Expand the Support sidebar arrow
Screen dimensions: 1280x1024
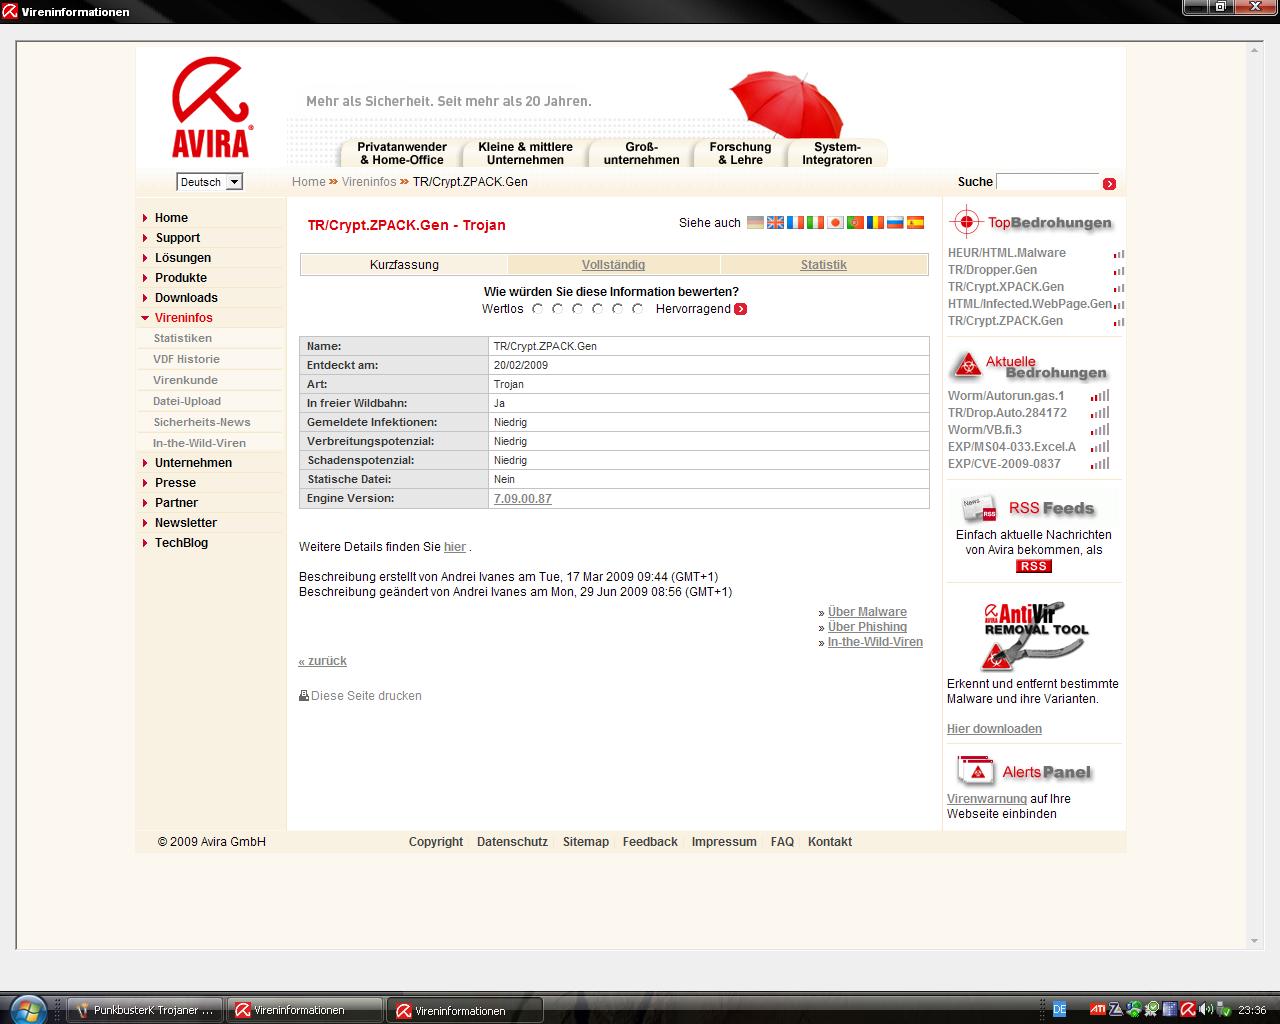point(146,238)
